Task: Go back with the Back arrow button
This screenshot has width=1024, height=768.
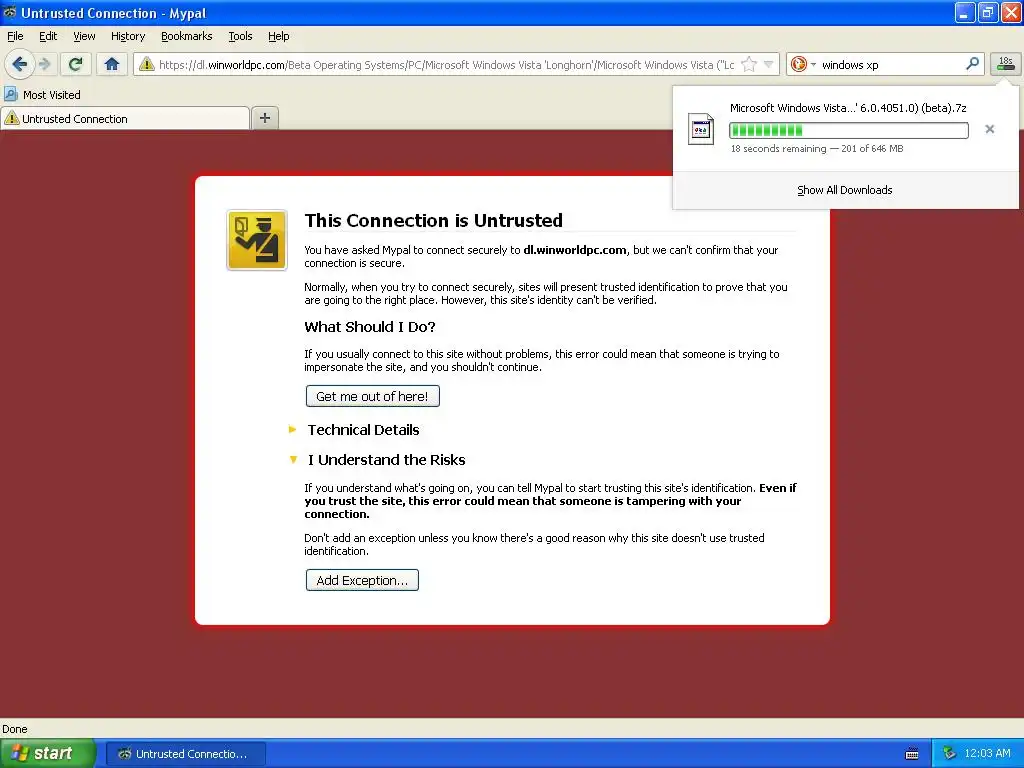Action: [x=20, y=64]
